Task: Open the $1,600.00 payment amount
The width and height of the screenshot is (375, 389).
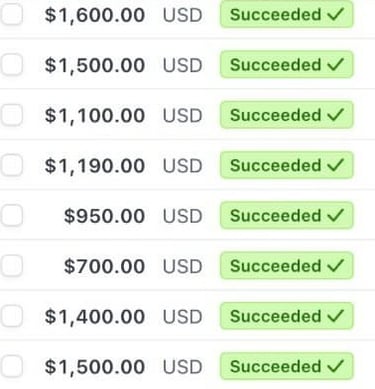Action: [95, 15]
